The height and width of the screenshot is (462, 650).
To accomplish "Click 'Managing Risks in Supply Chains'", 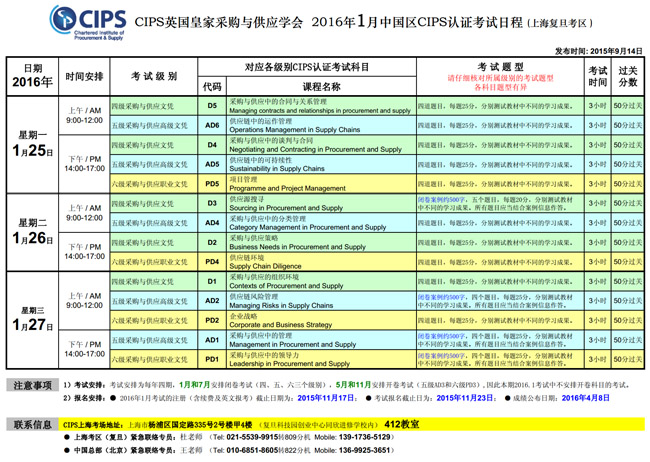I will [281, 305].
